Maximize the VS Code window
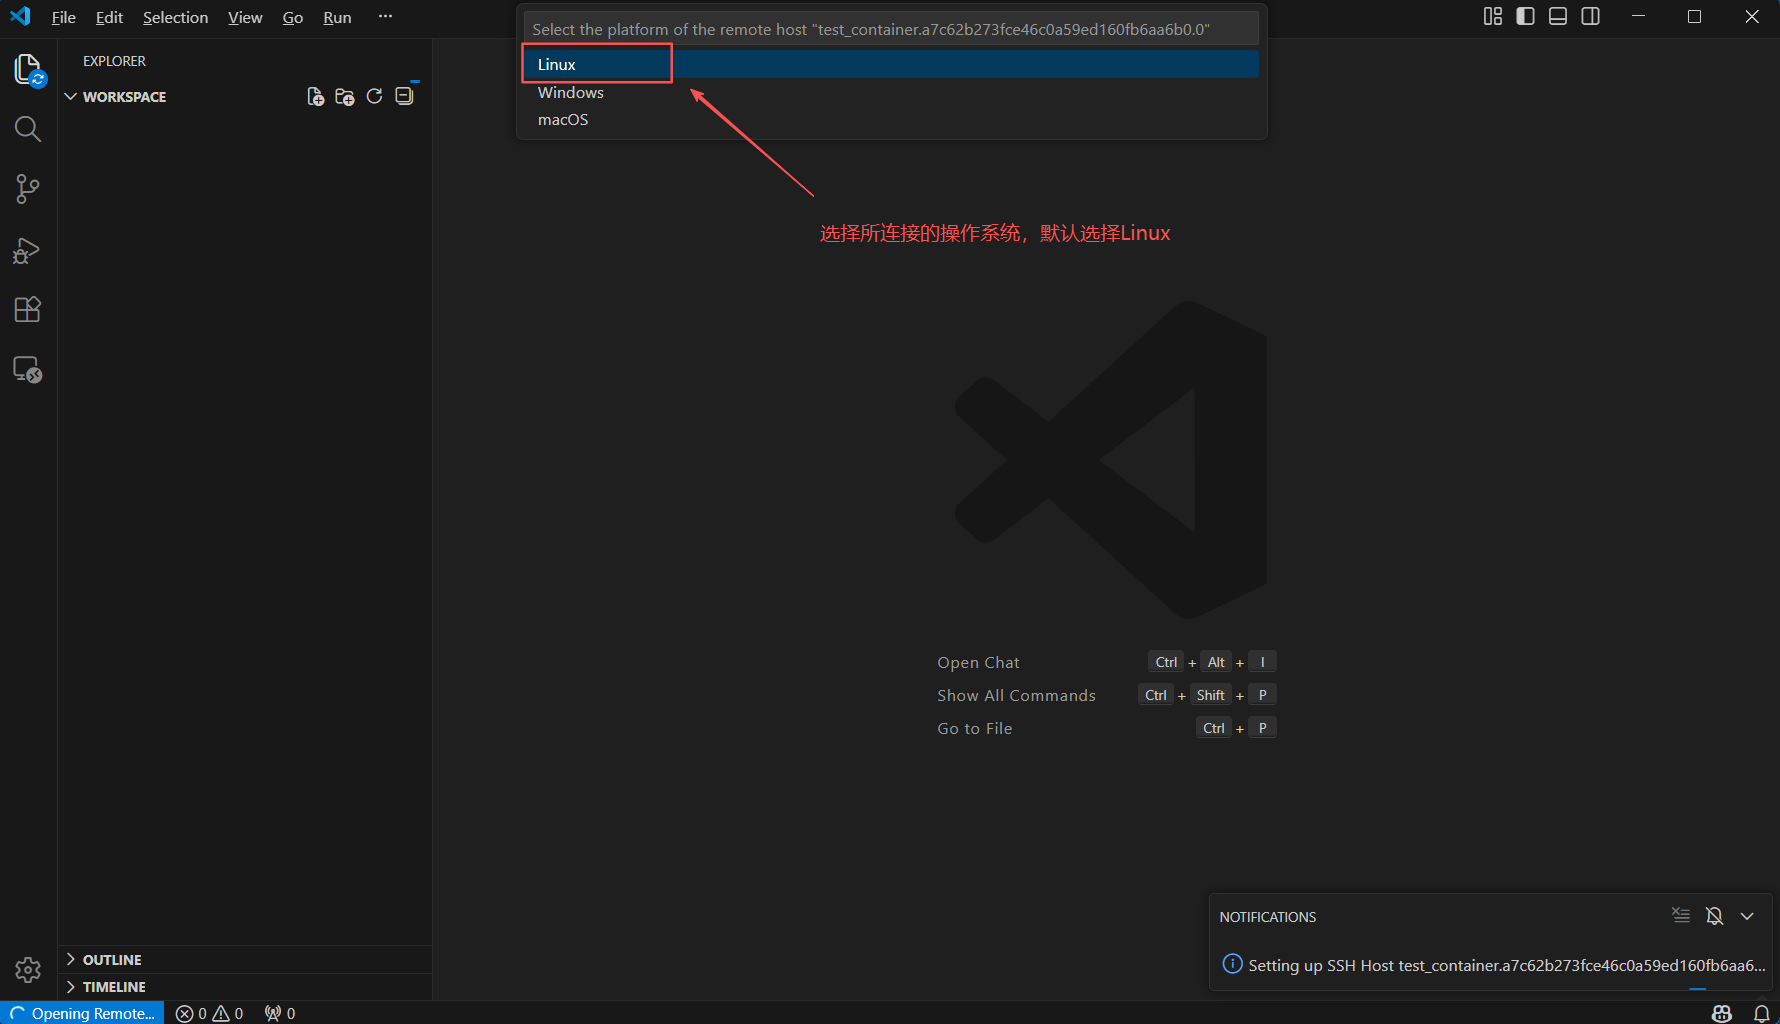Screen dimensions: 1780x1024 (x=1694, y=16)
